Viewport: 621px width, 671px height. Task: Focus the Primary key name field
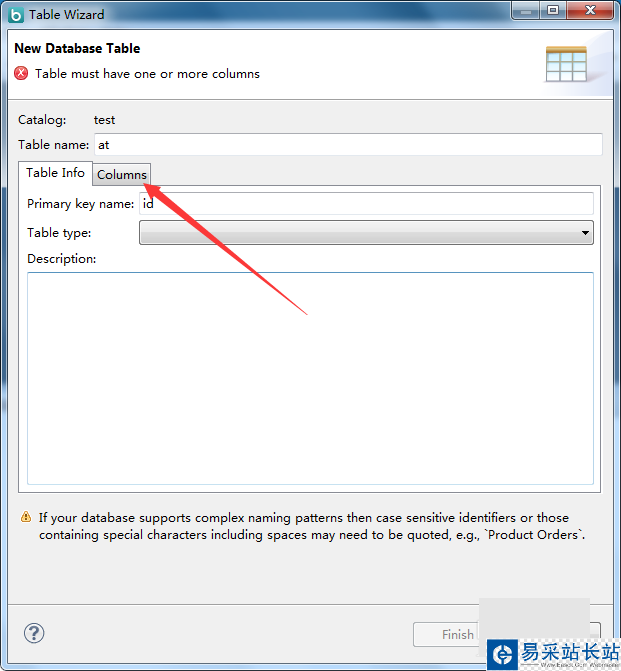pyautogui.click(x=366, y=204)
